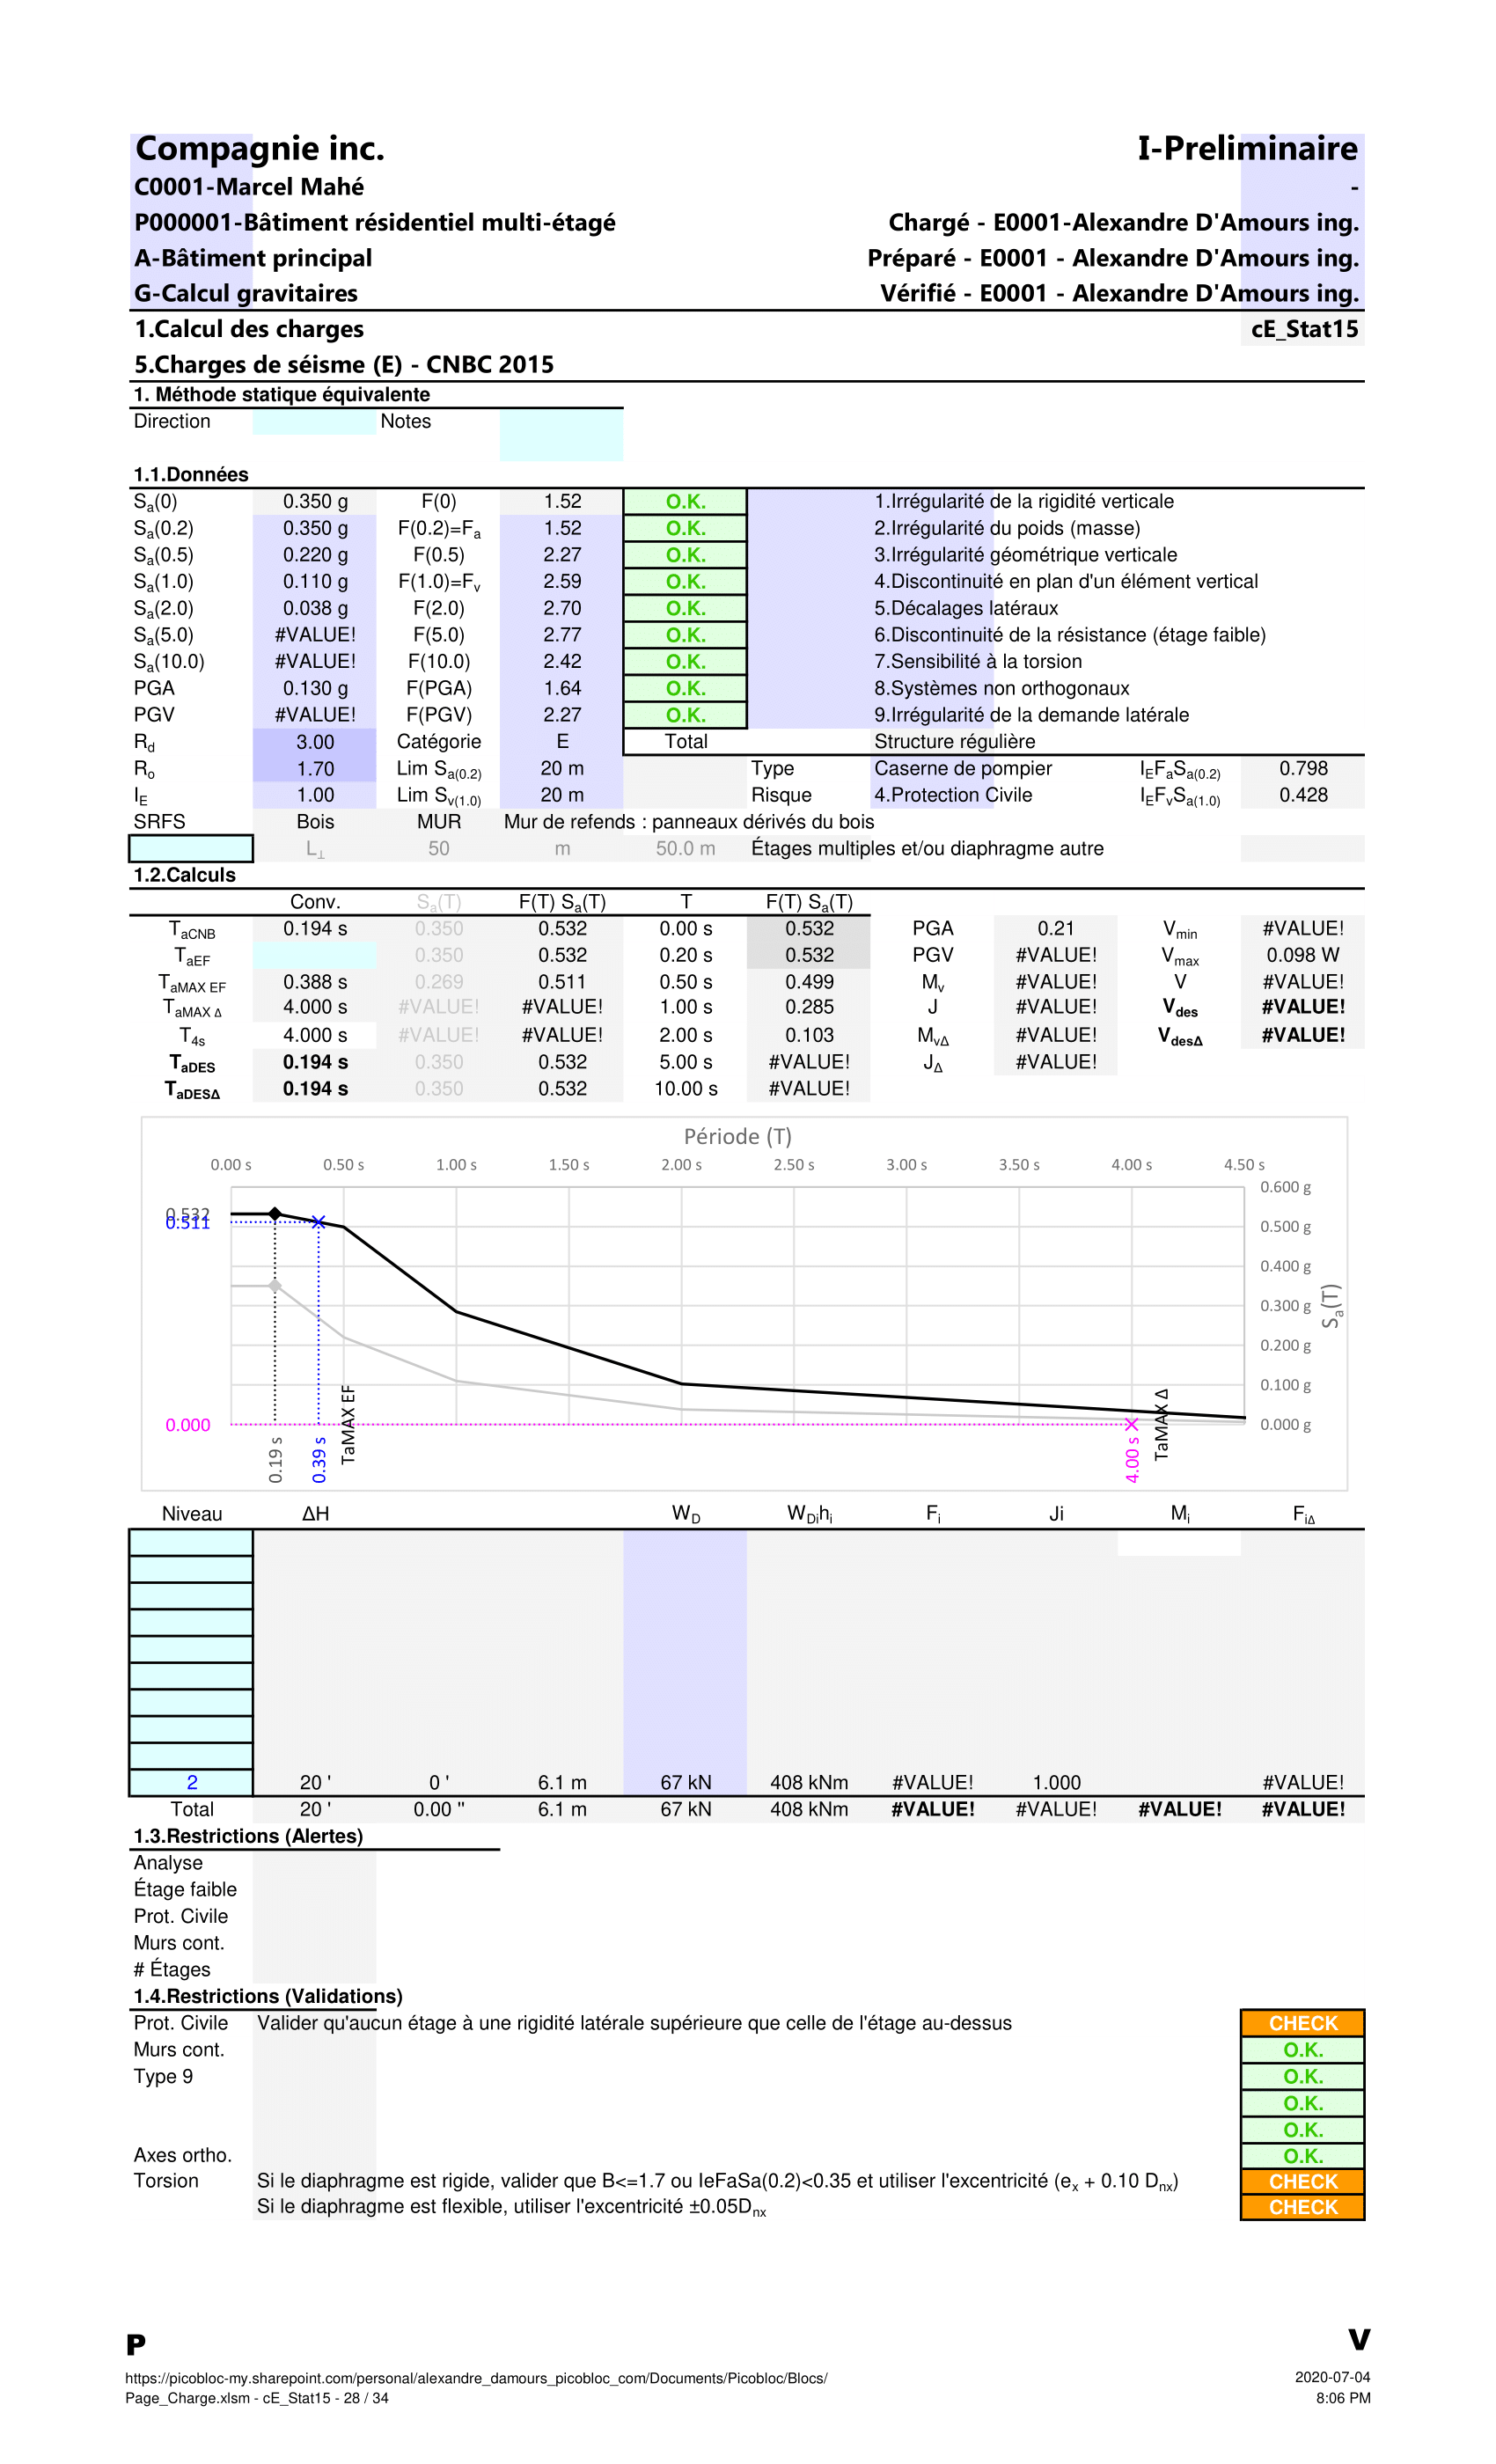Click the empty cyan TaEF input cell

point(314,956)
